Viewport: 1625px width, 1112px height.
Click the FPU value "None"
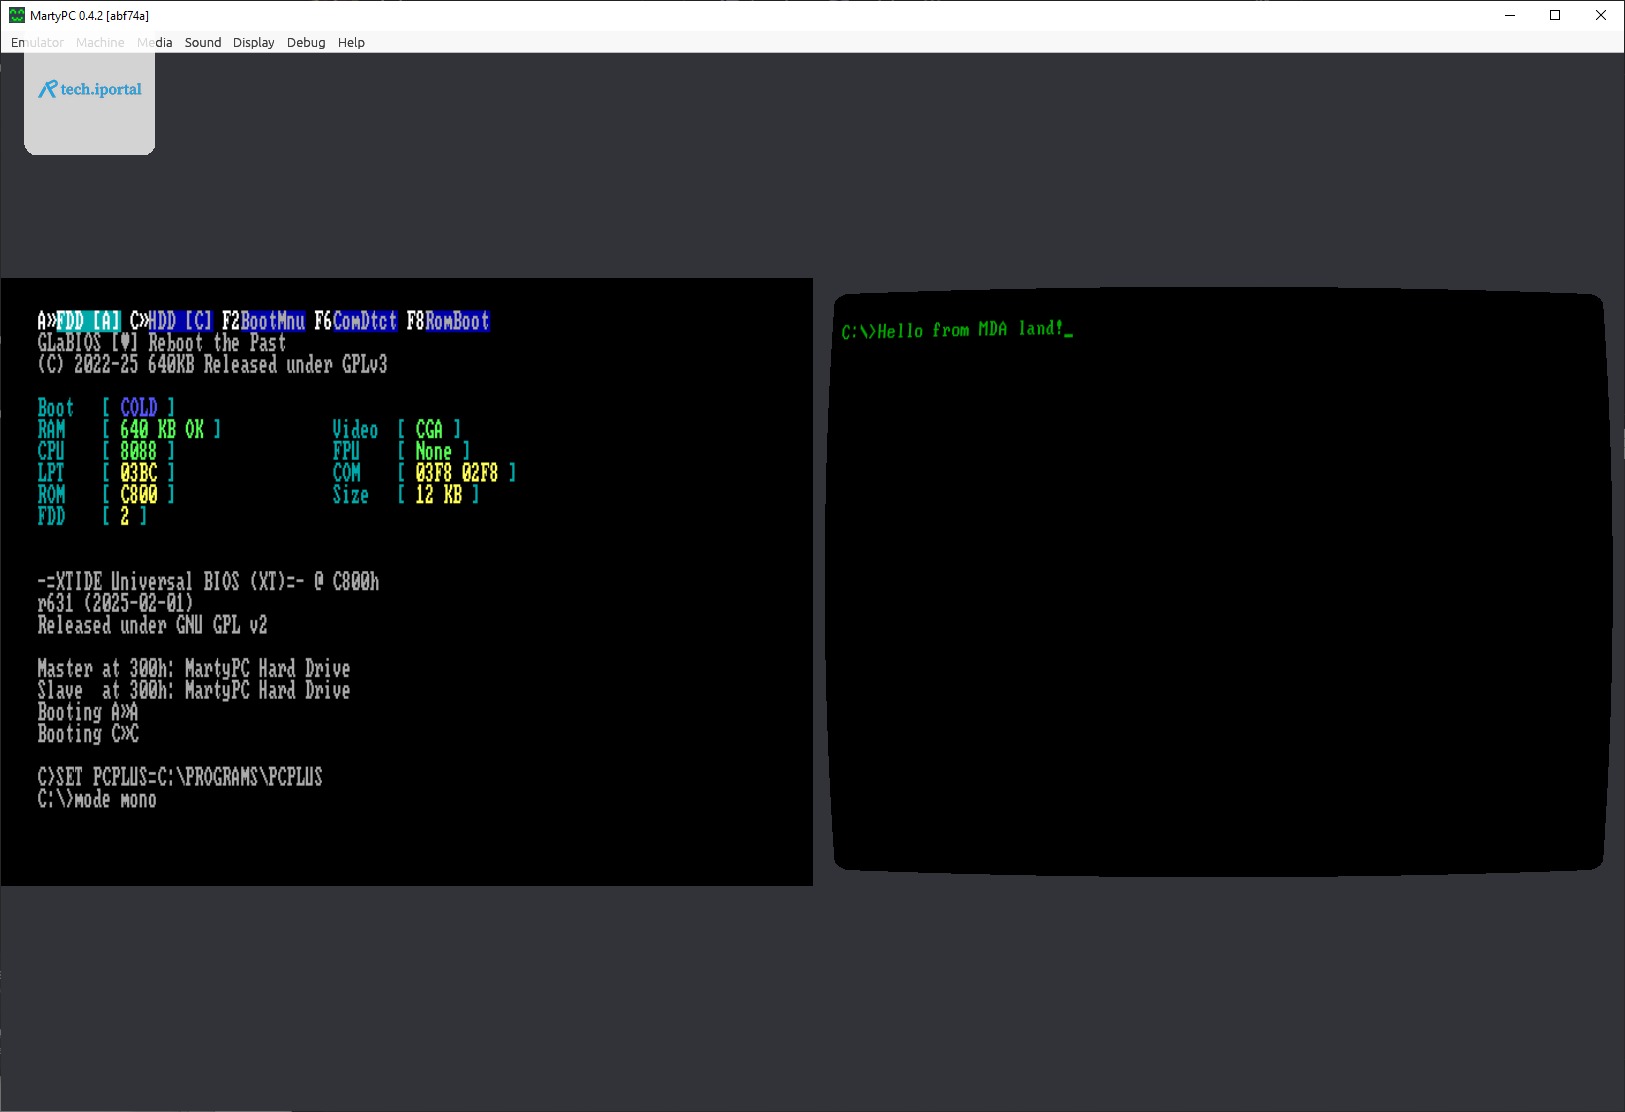click(x=434, y=452)
